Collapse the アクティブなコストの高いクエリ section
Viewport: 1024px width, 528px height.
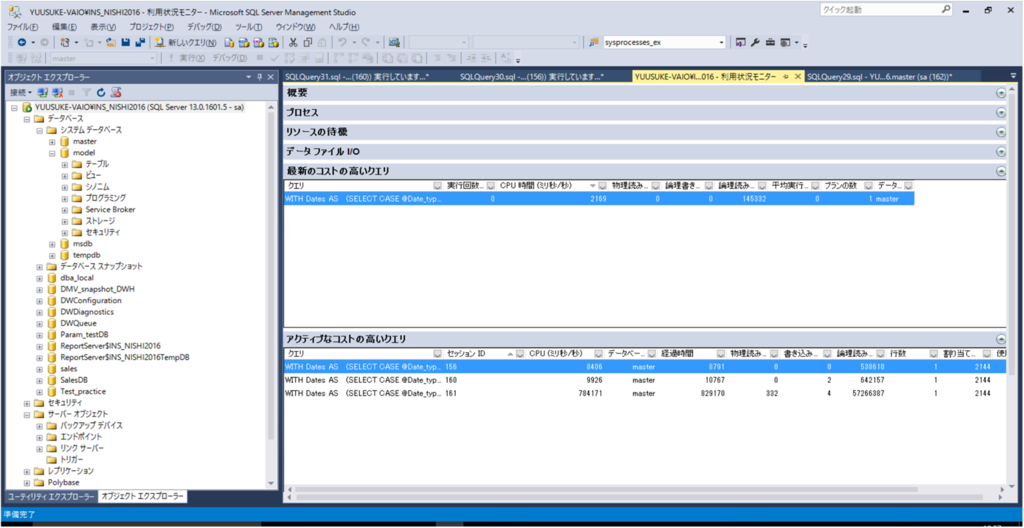[x=1001, y=339]
